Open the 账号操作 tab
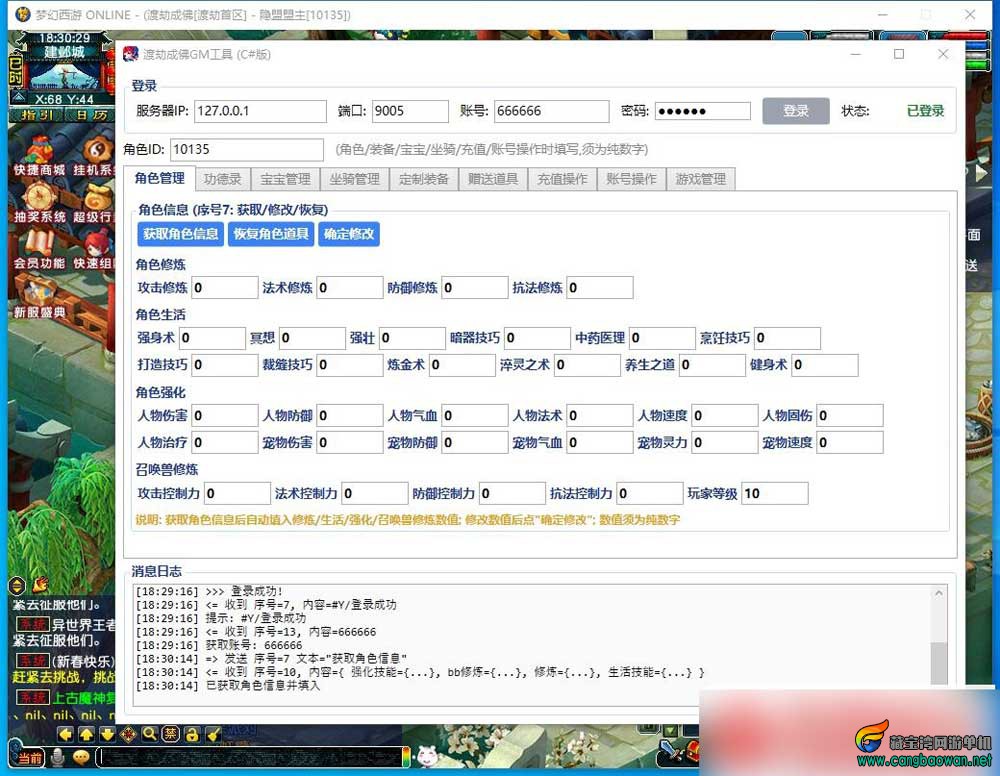 tap(631, 179)
